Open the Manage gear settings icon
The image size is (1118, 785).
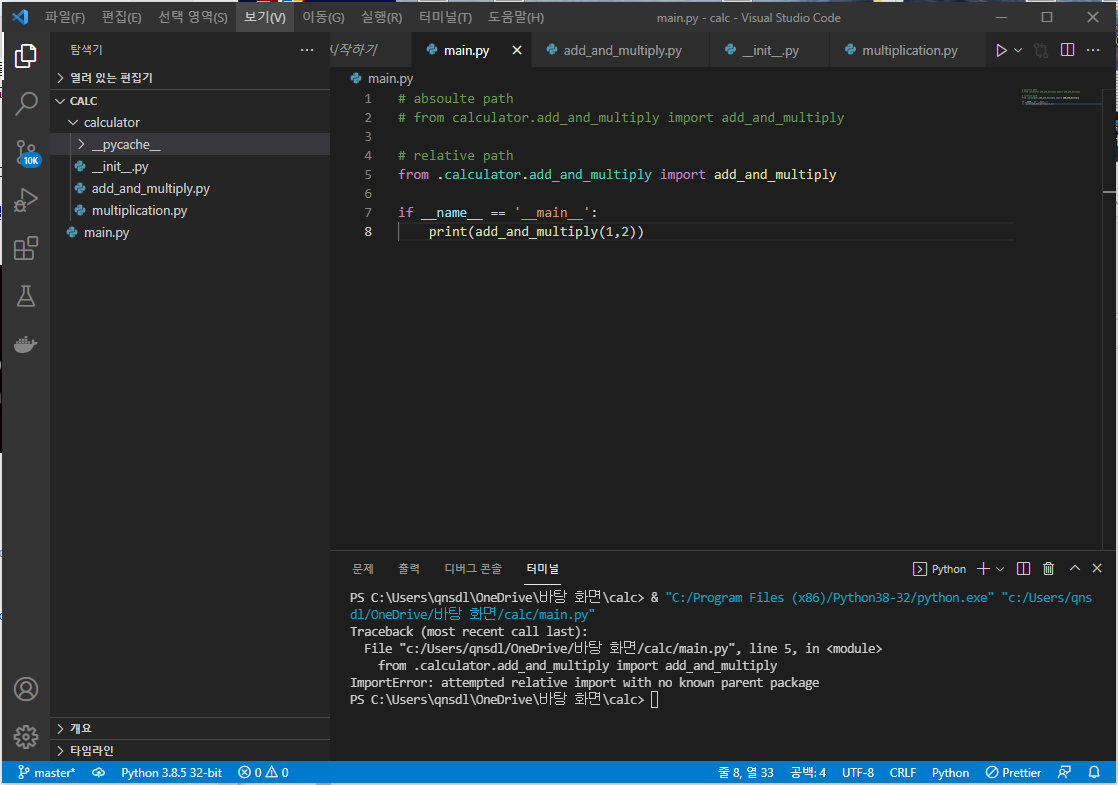[x=26, y=737]
